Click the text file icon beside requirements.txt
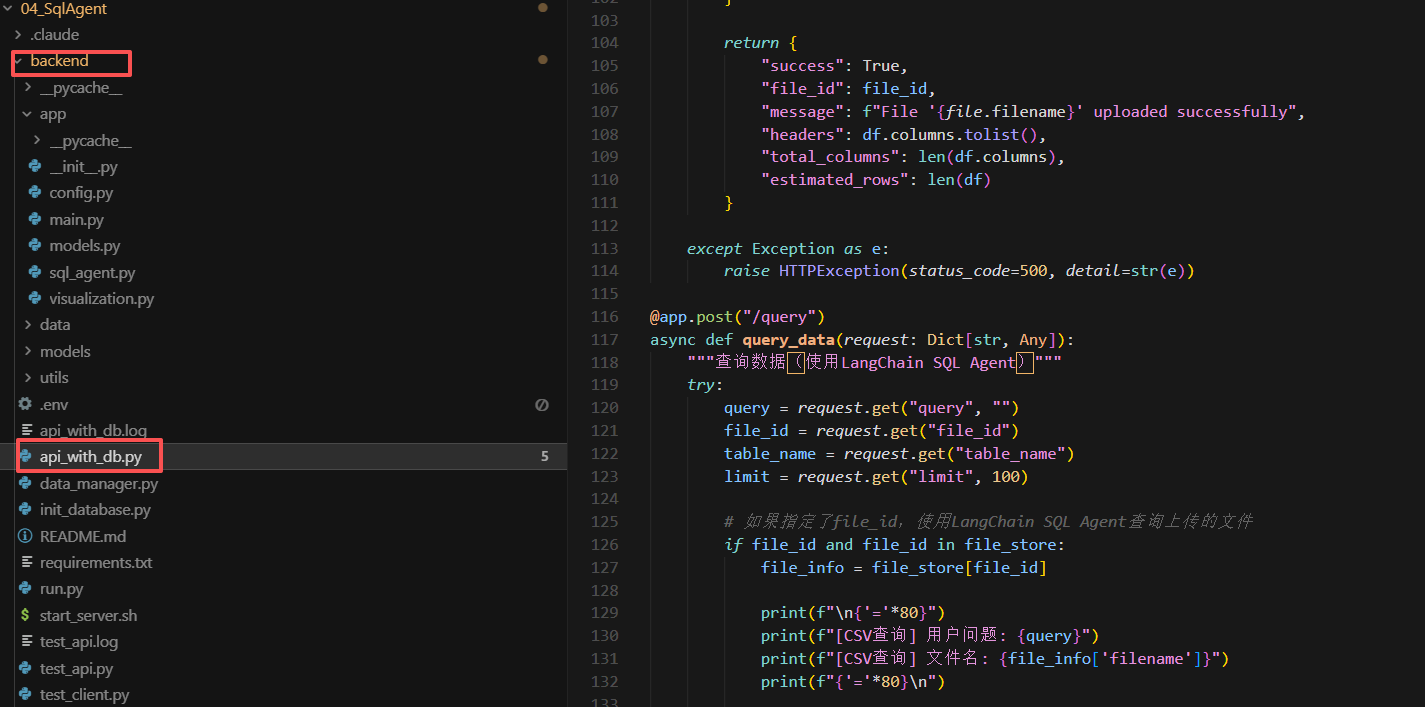This screenshot has height=707, width=1425. (26, 563)
